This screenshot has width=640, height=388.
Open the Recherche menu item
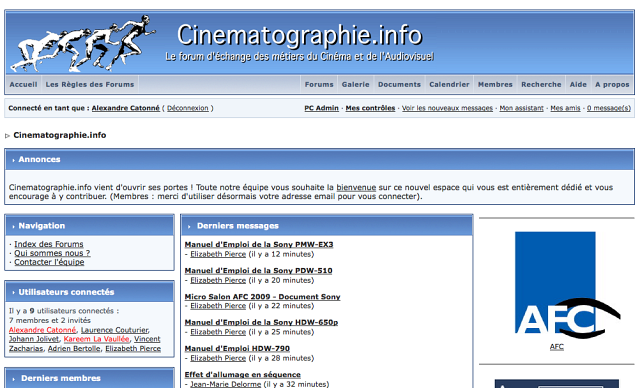[x=541, y=84]
